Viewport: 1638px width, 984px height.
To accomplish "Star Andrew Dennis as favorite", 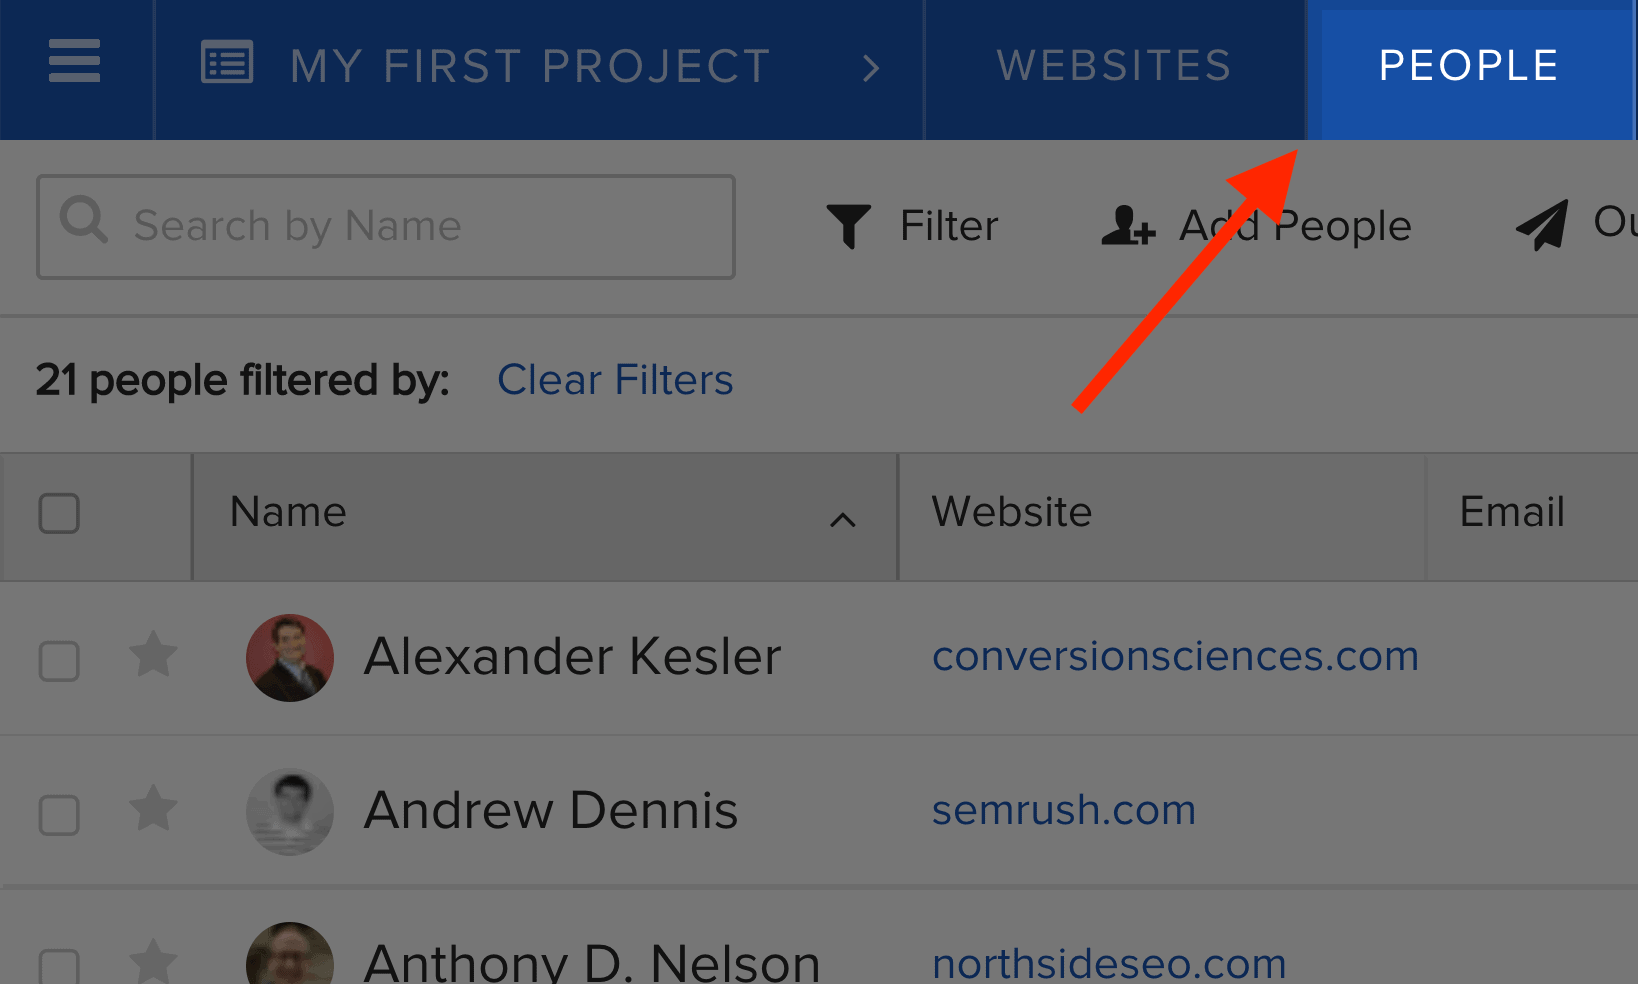I will [x=154, y=809].
